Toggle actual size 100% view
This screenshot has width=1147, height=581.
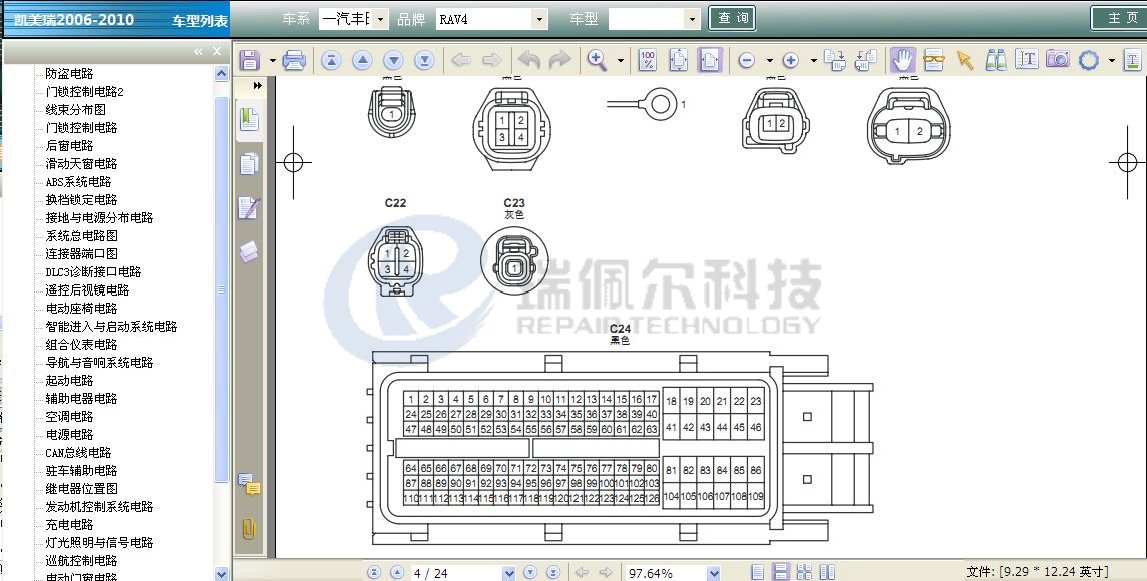click(647, 60)
